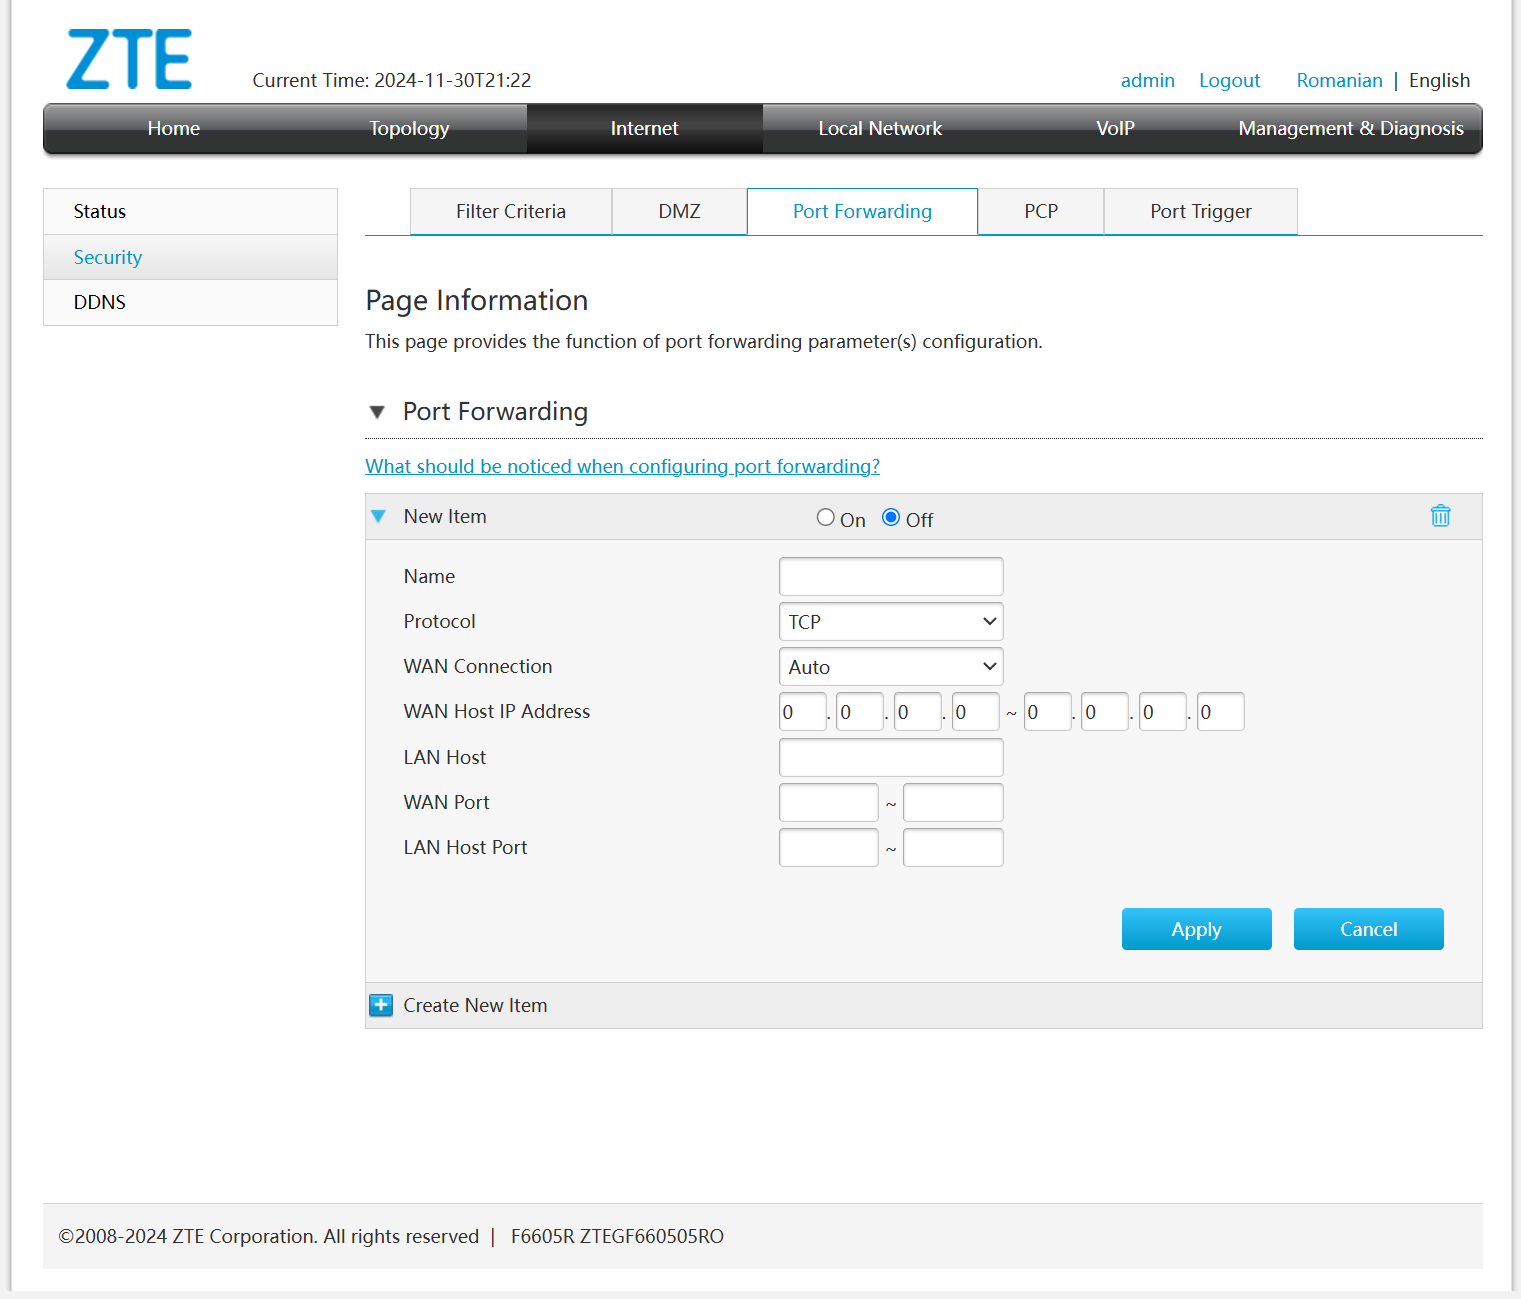Screen dimensions: 1521x1299
Task: Navigate to Management & Diagnosis
Action: 1350,128
